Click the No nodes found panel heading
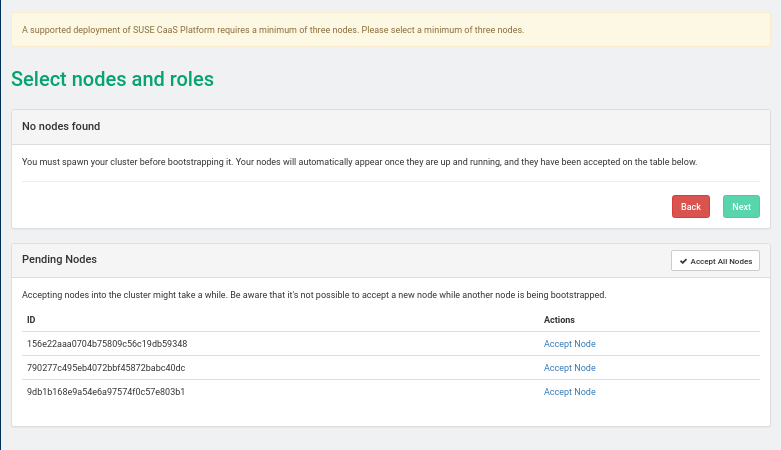This screenshot has width=781, height=450. click(61, 127)
